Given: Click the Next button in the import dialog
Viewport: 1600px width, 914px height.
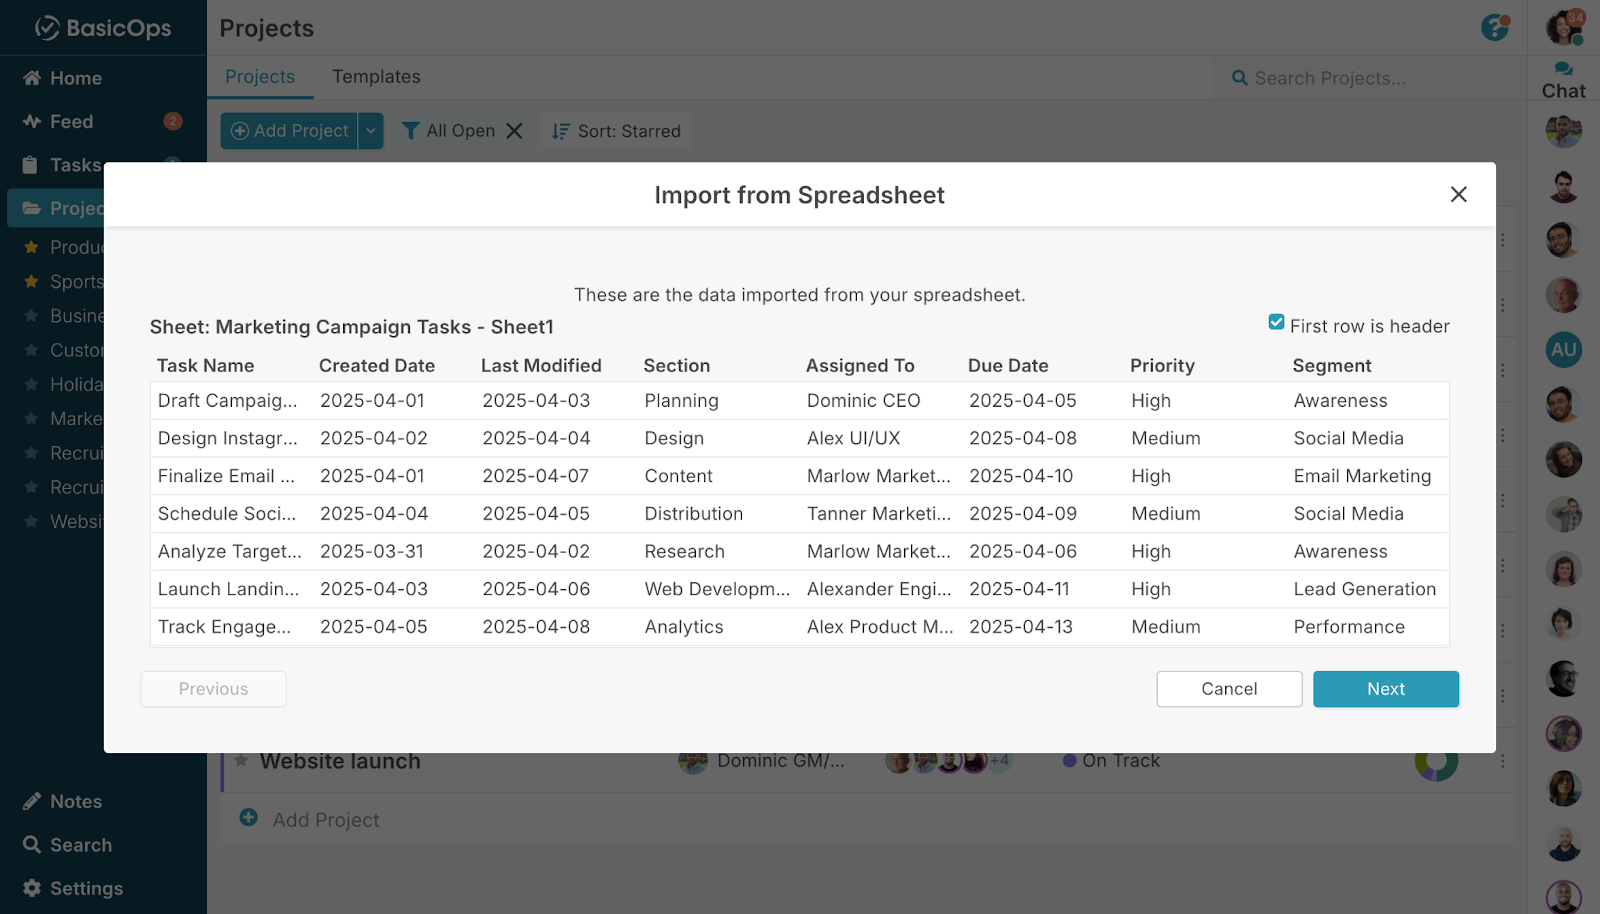Looking at the screenshot, I should (1385, 688).
